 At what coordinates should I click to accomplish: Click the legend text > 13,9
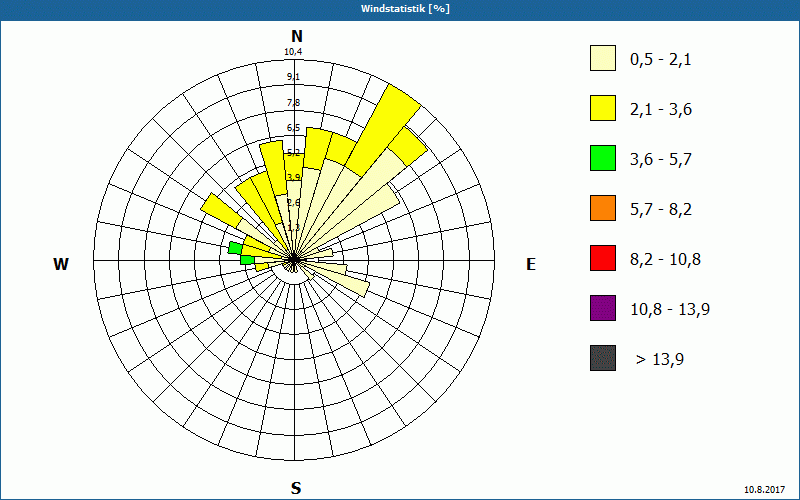point(660,360)
